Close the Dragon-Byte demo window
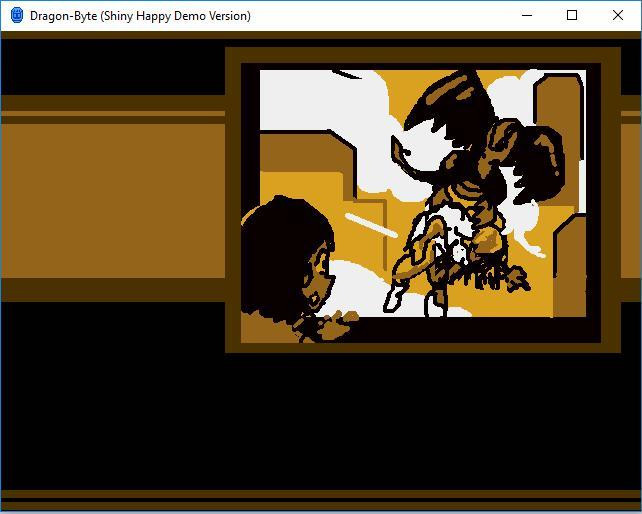Screen dimensions: 642x514 [618, 16]
